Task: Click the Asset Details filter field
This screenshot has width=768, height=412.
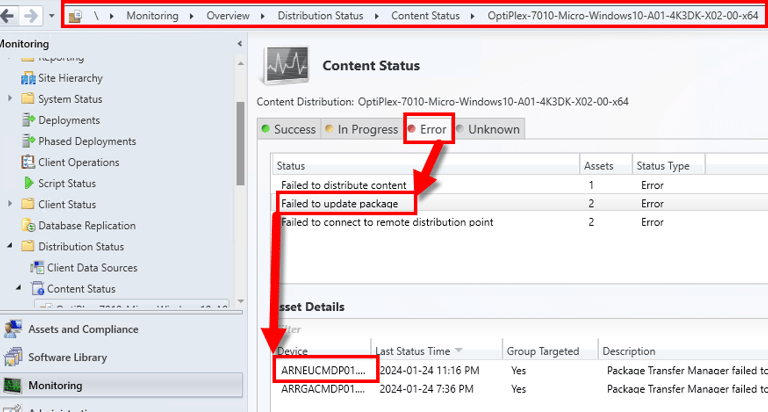Action: pyautogui.click(x=520, y=329)
